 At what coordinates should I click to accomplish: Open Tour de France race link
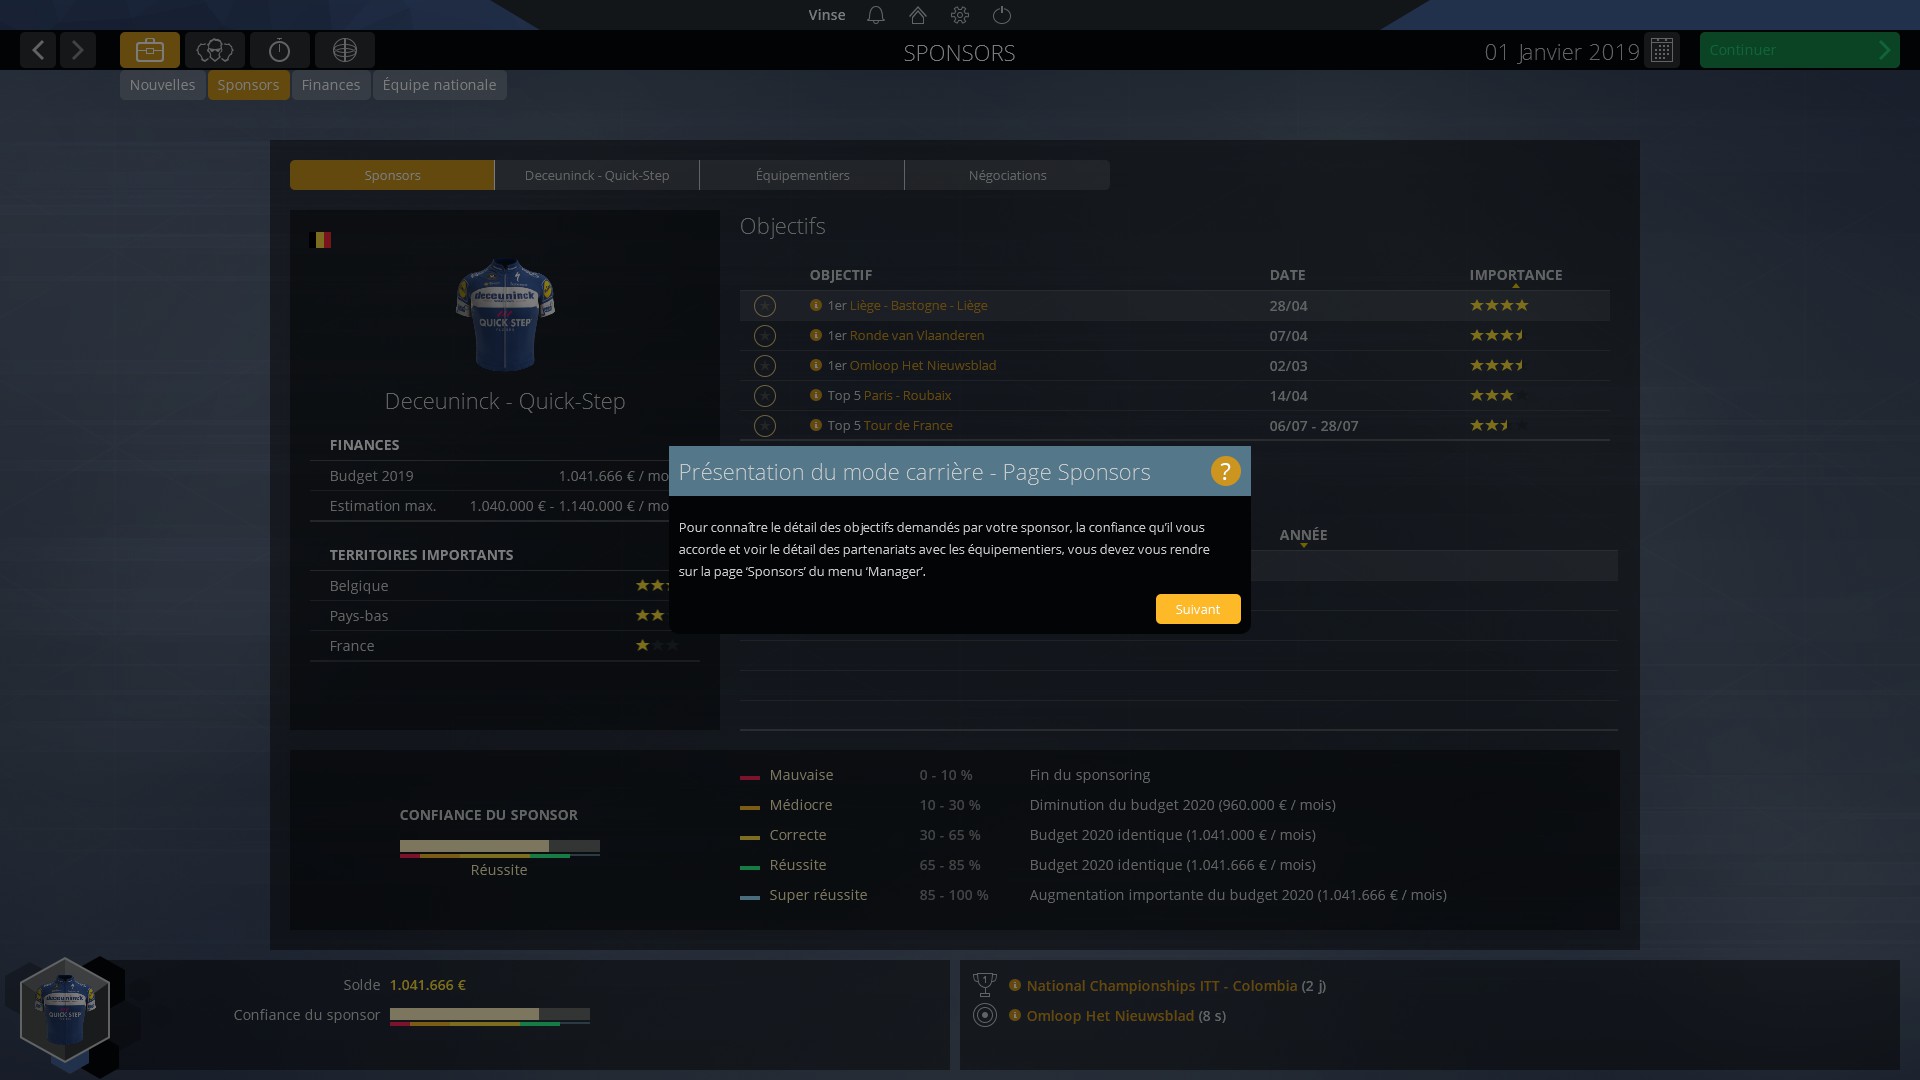pyautogui.click(x=908, y=425)
